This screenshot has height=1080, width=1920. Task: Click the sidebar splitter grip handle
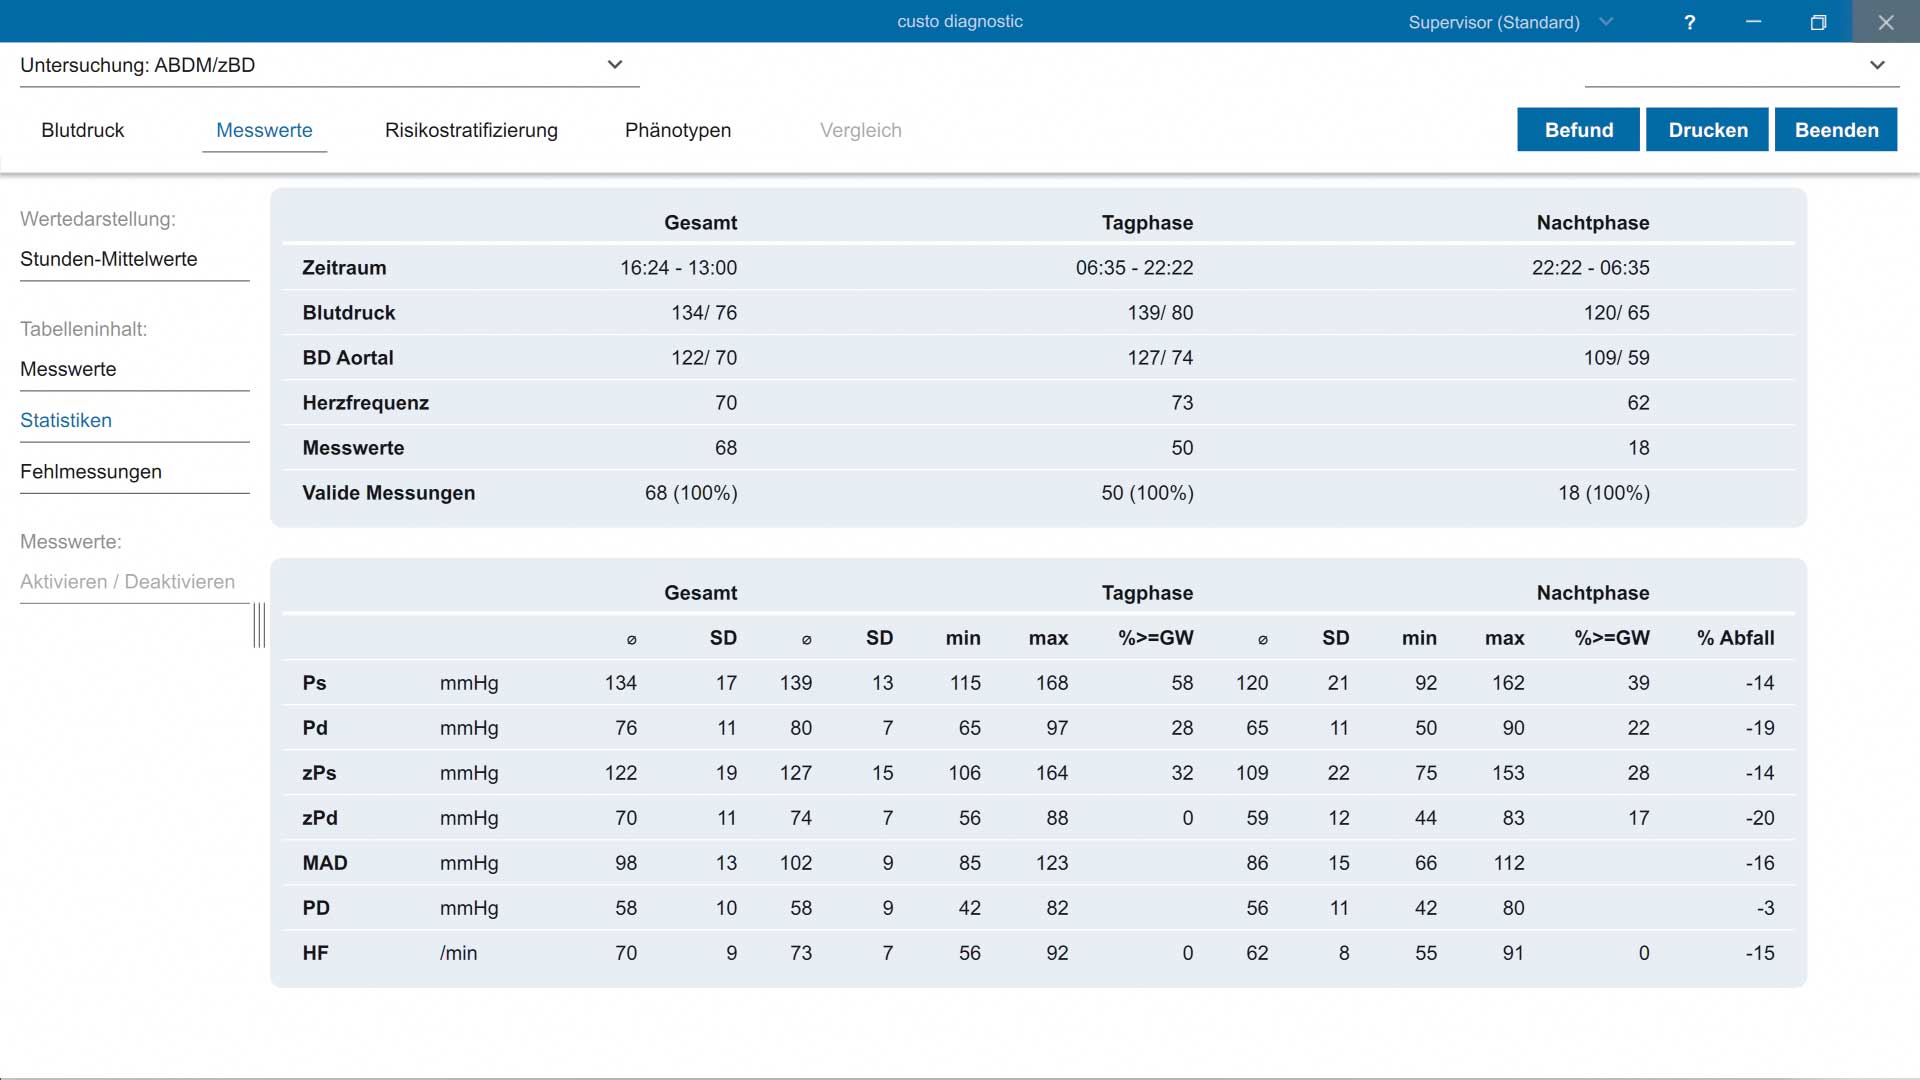[259, 625]
